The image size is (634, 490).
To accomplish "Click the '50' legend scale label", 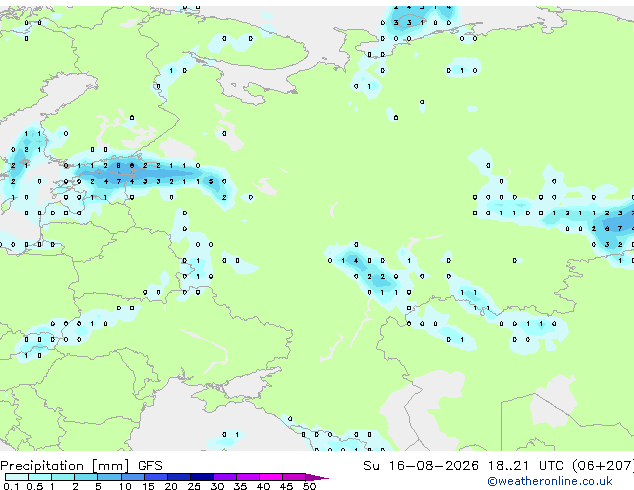I will tap(309, 486).
